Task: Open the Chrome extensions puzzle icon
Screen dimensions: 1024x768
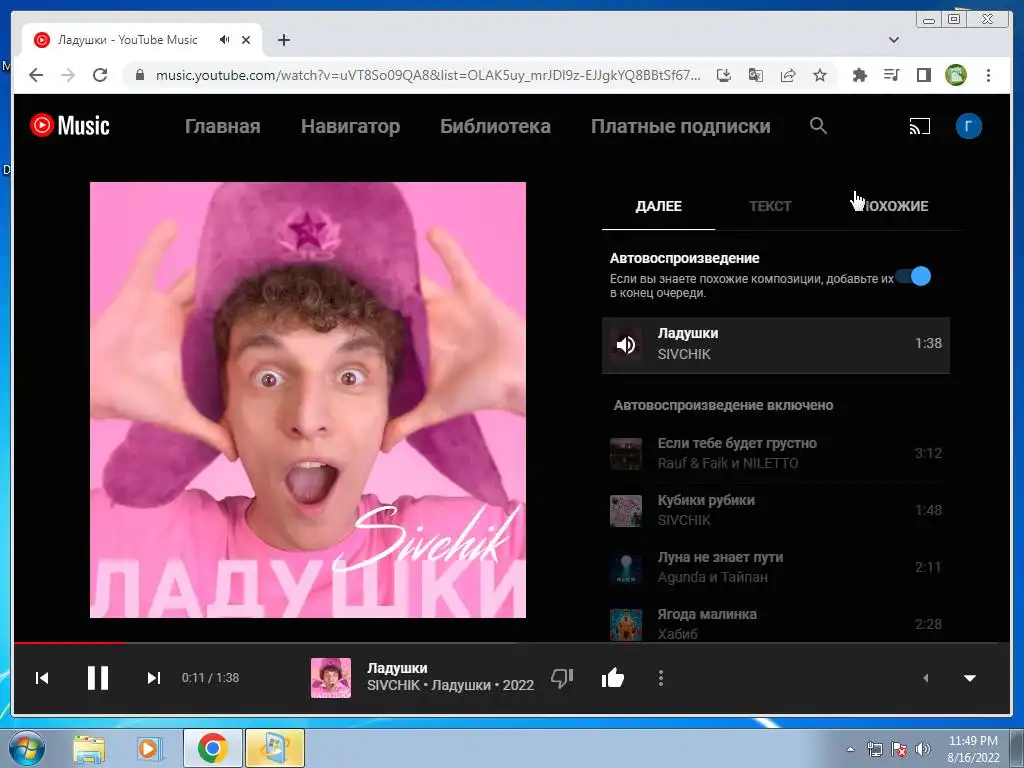Action: (x=859, y=75)
